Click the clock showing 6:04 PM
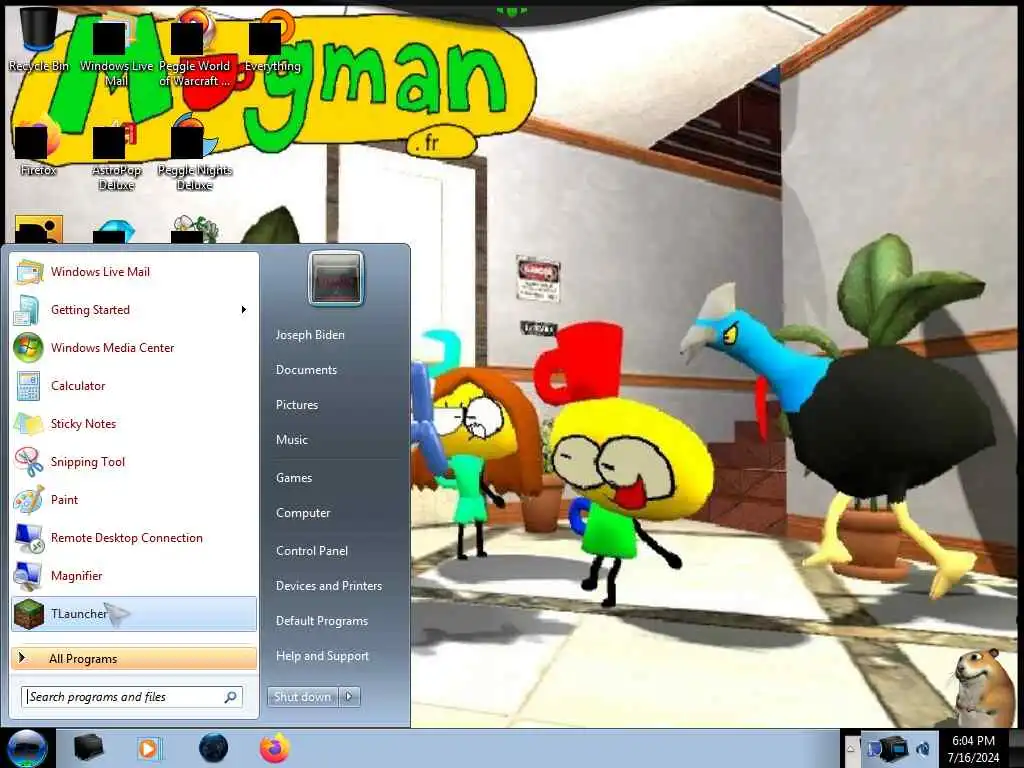Viewport: 1024px width, 768px height. (x=973, y=749)
